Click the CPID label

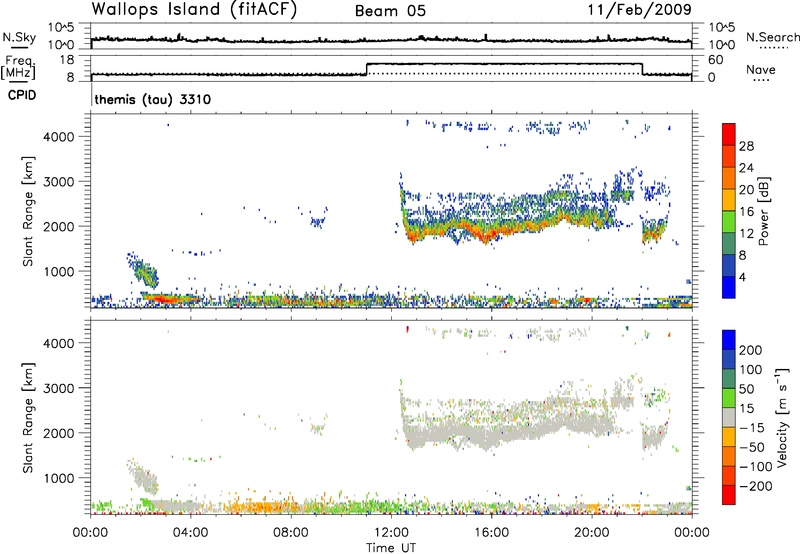pyautogui.click(x=22, y=95)
